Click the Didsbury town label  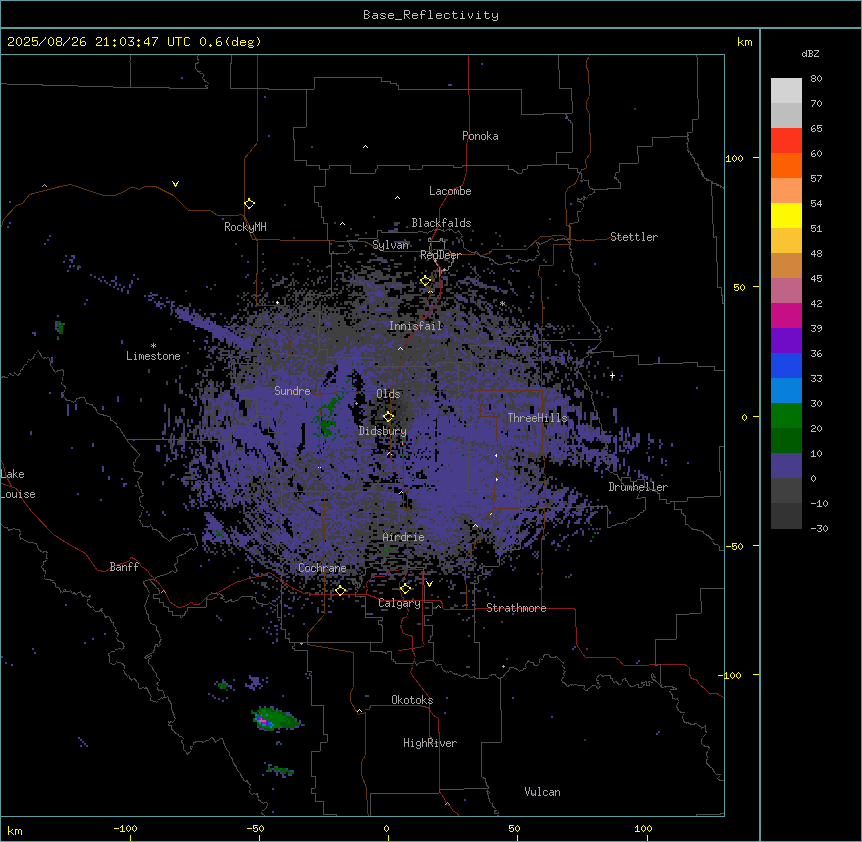[383, 431]
